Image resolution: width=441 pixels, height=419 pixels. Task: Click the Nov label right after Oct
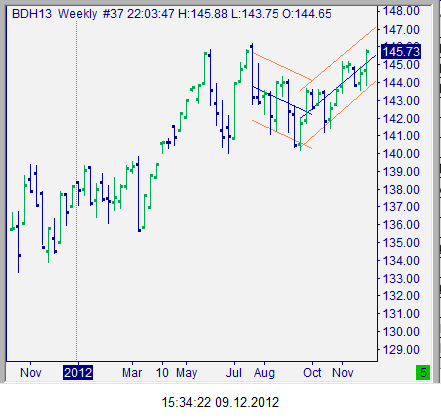point(343,372)
